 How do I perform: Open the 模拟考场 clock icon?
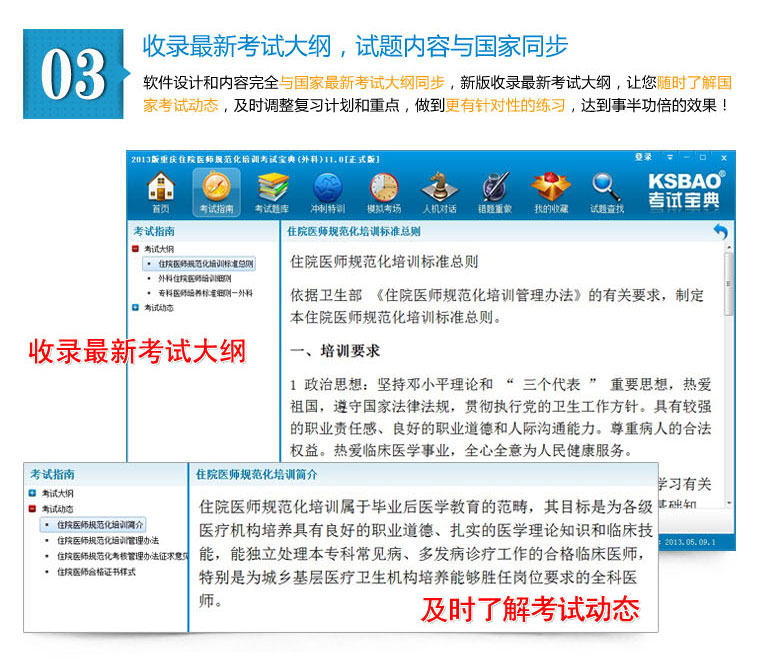point(384,192)
